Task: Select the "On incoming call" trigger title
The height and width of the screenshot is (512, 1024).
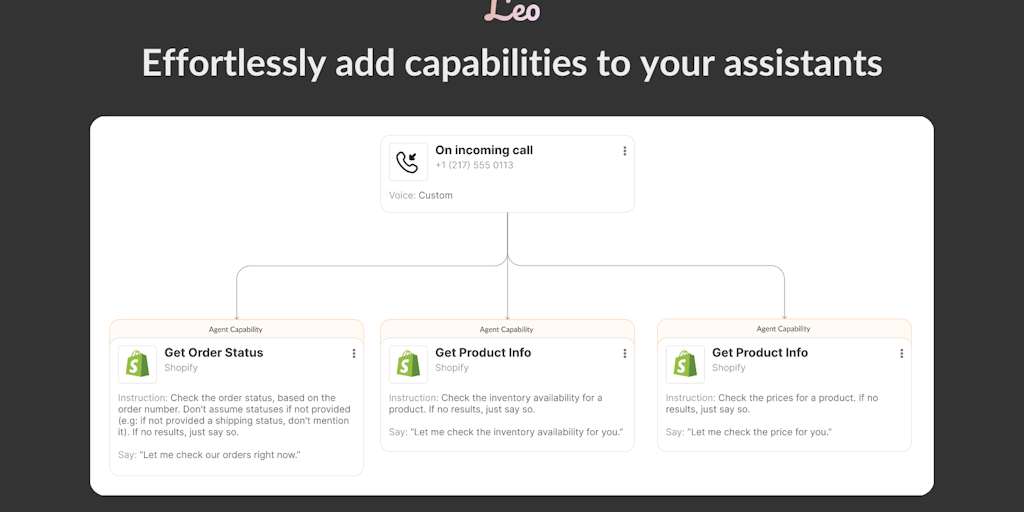Action: (x=484, y=150)
